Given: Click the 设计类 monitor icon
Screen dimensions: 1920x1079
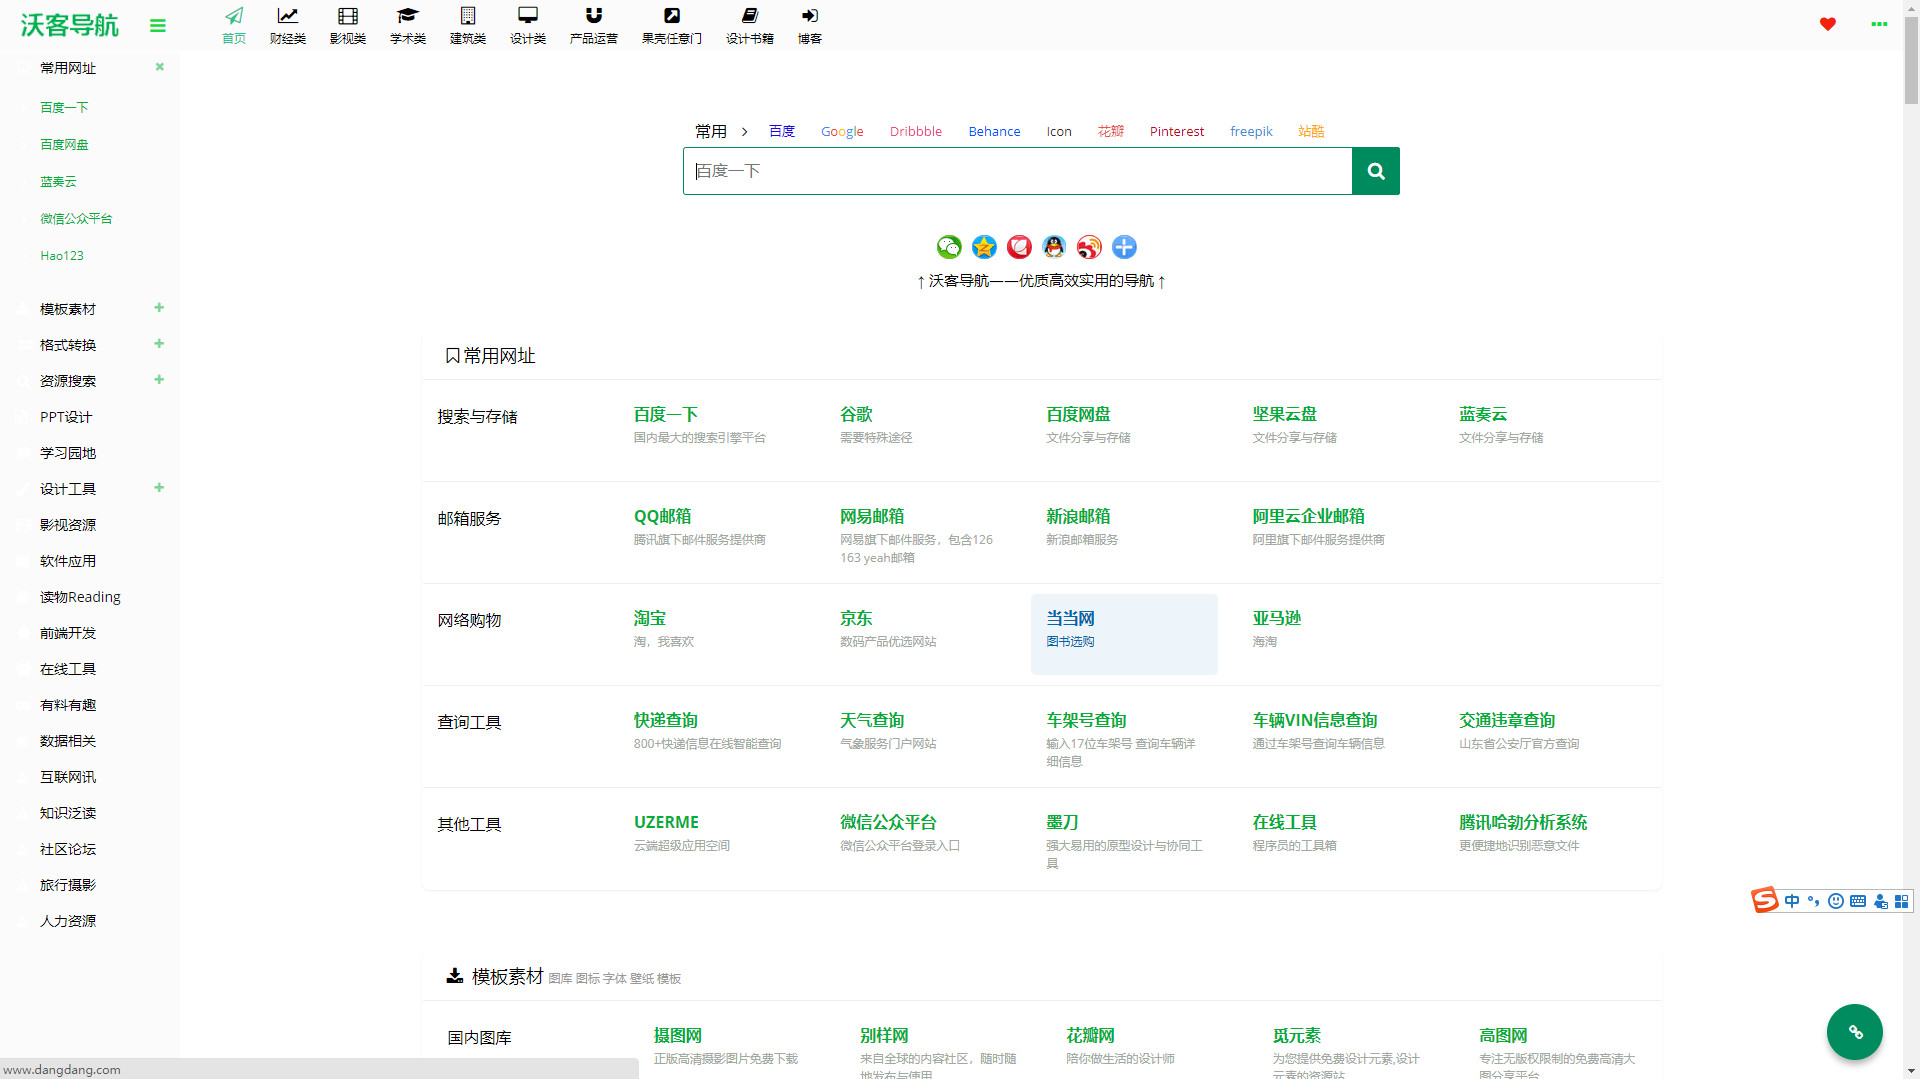Looking at the screenshot, I should [527, 24].
